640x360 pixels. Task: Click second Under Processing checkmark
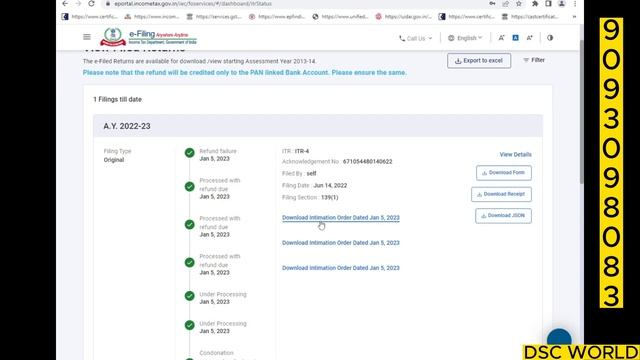pos(189,325)
